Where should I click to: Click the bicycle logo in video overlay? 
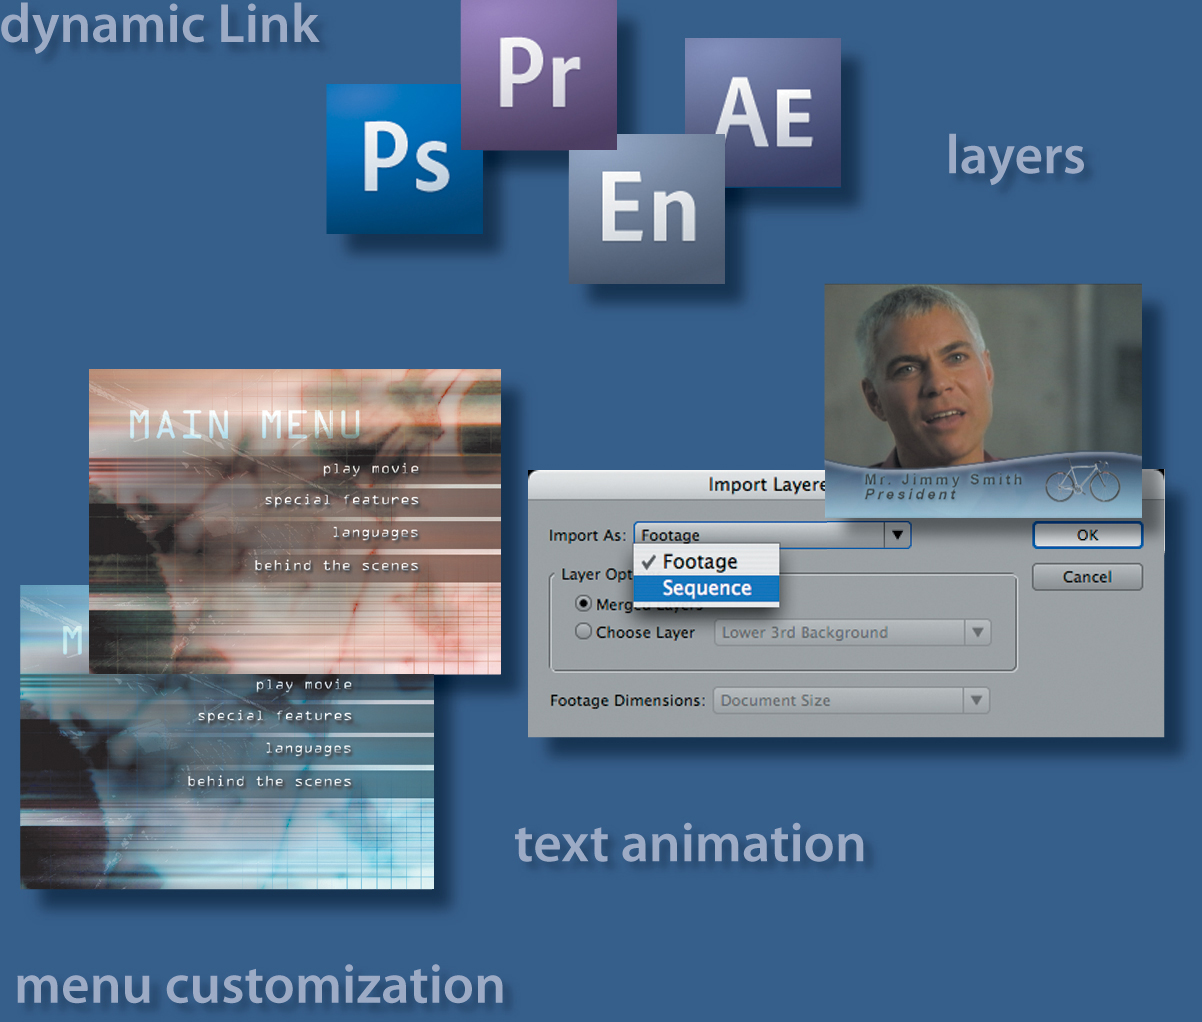click(x=1082, y=482)
